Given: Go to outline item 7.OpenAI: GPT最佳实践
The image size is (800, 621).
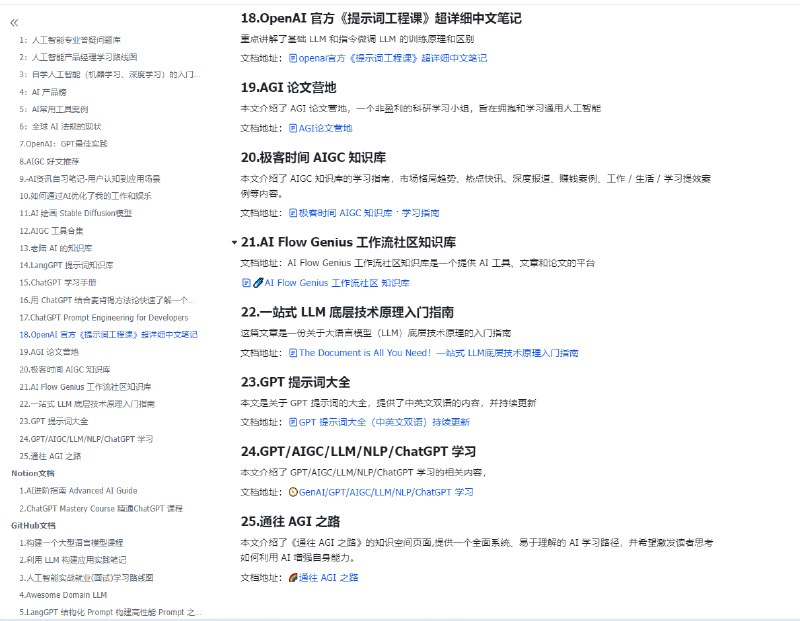Looking at the screenshot, I should pos(63,144).
